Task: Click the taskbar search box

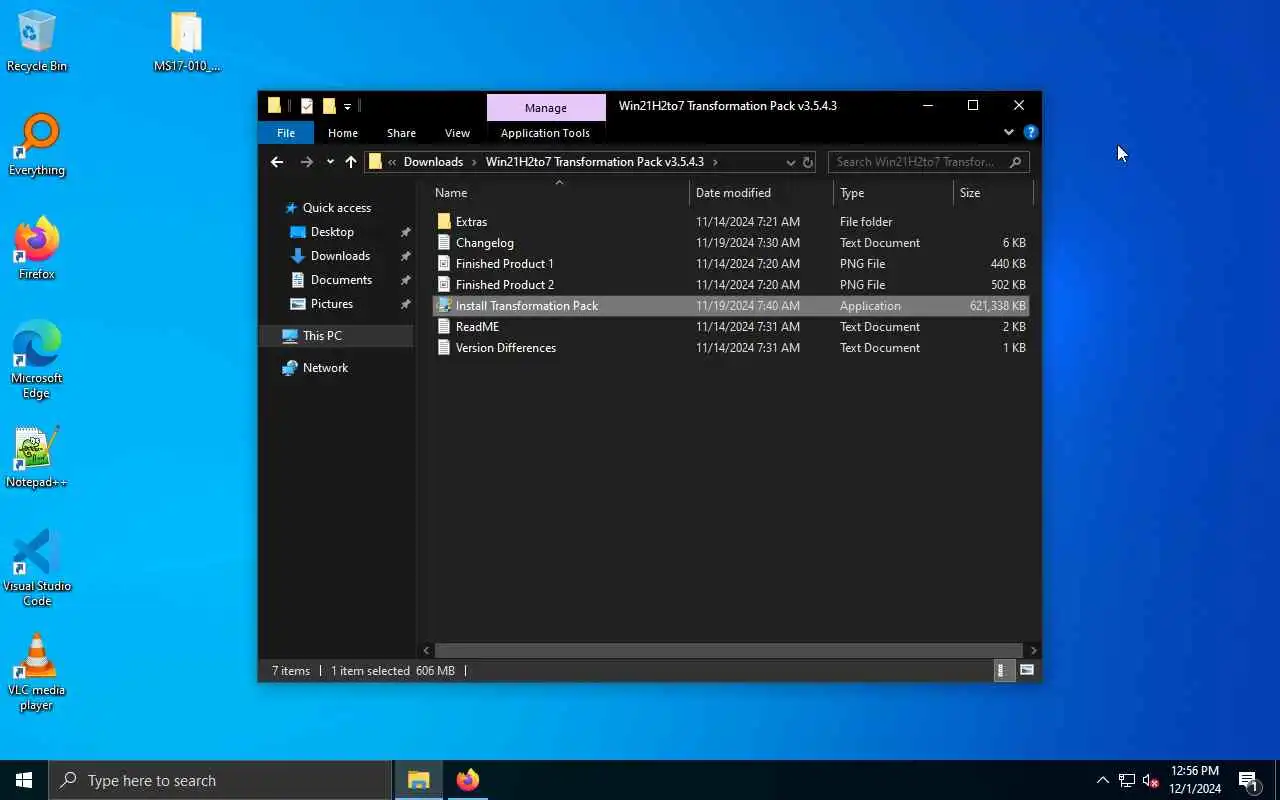Action: click(x=220, y=780)
